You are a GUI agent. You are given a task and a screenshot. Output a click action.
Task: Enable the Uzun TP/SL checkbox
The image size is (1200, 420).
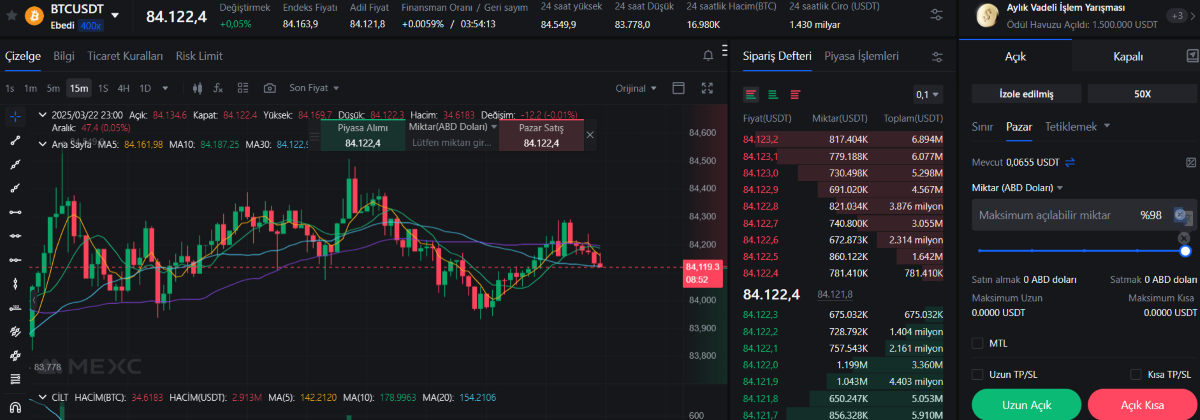(977, 374)
